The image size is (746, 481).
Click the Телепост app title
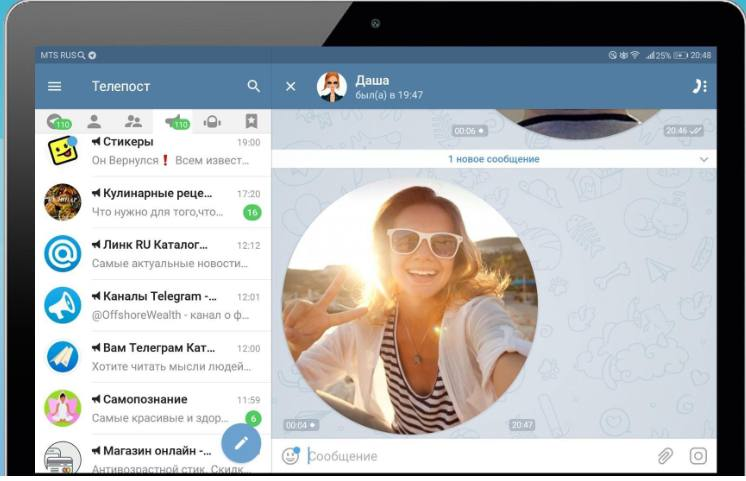point(121,86)
